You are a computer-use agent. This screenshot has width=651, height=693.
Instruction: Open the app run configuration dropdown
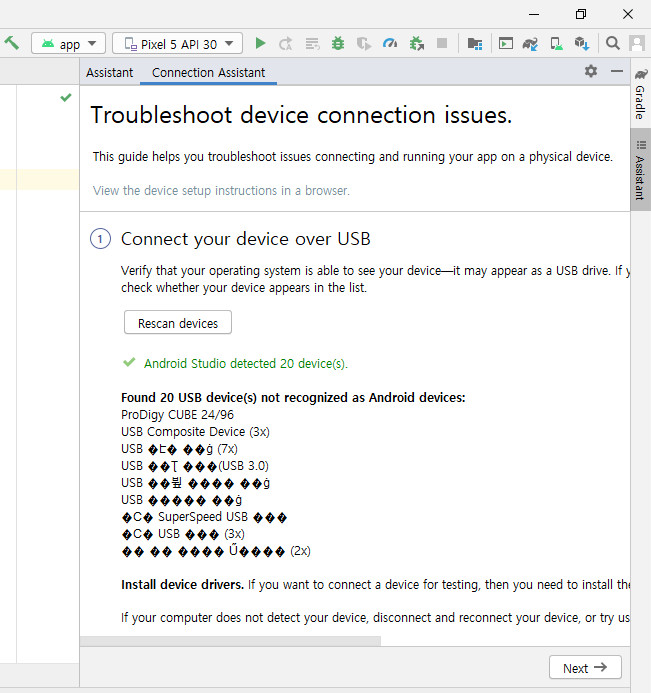tap(69, 43)
